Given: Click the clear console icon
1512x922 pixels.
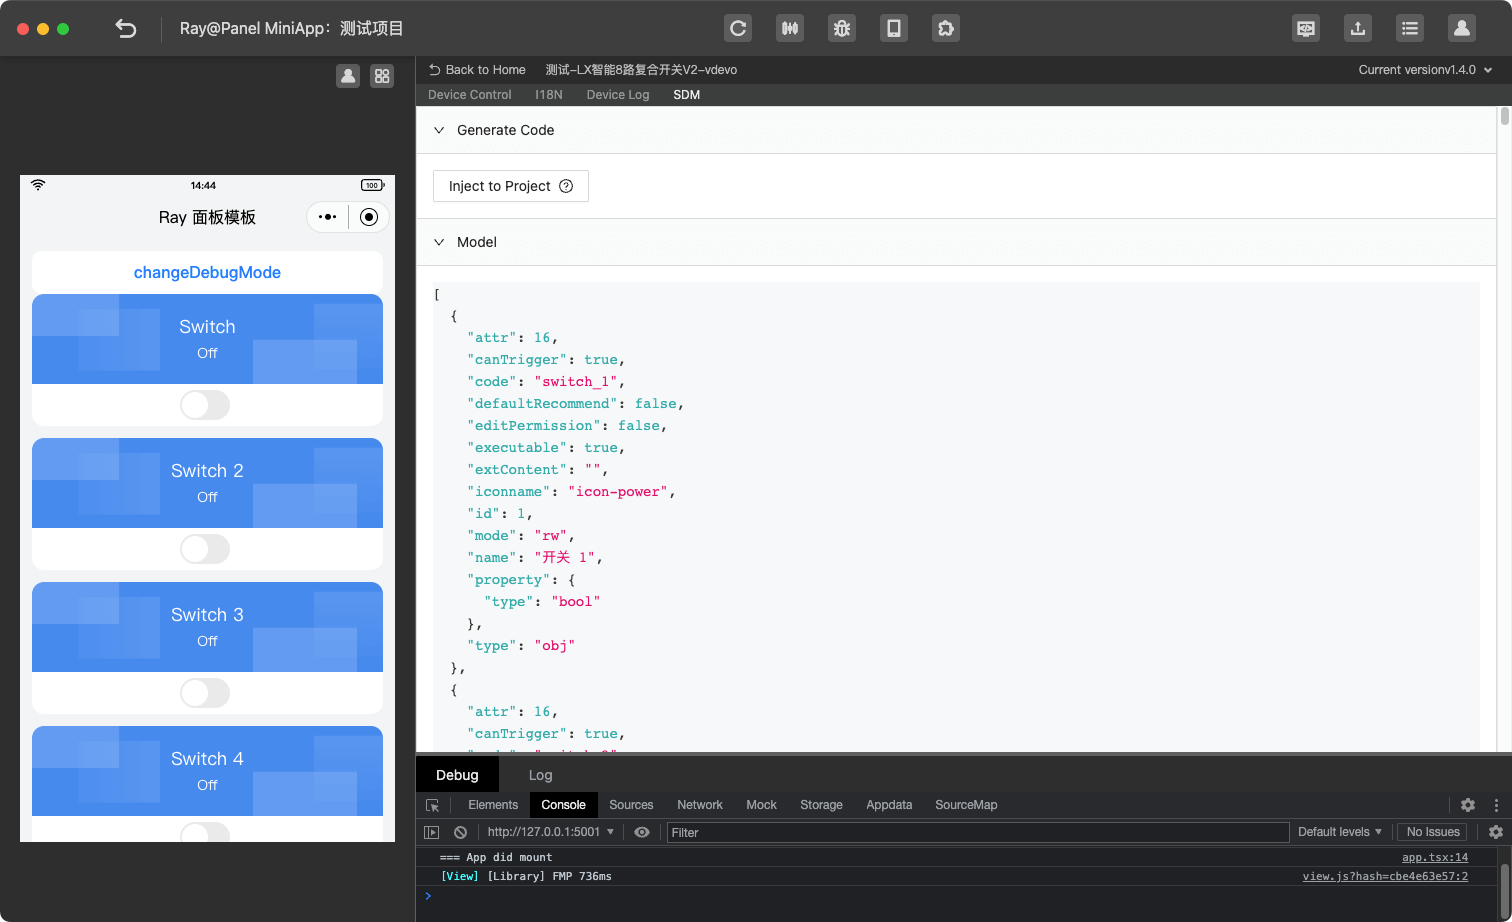Looking at the screenshot, I should 460,832.
